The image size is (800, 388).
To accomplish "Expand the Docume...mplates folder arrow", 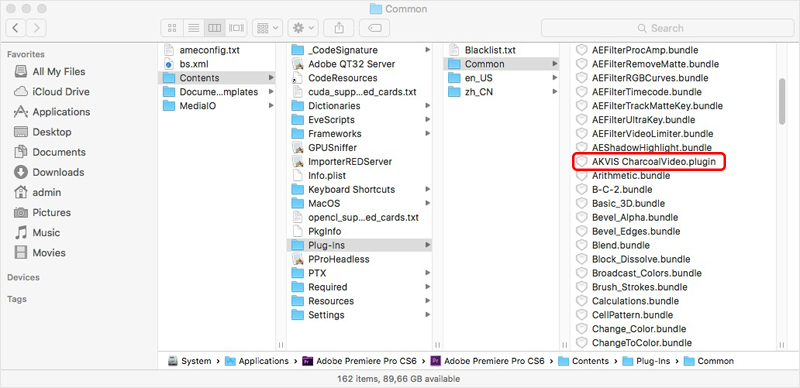I will (270, 92).
